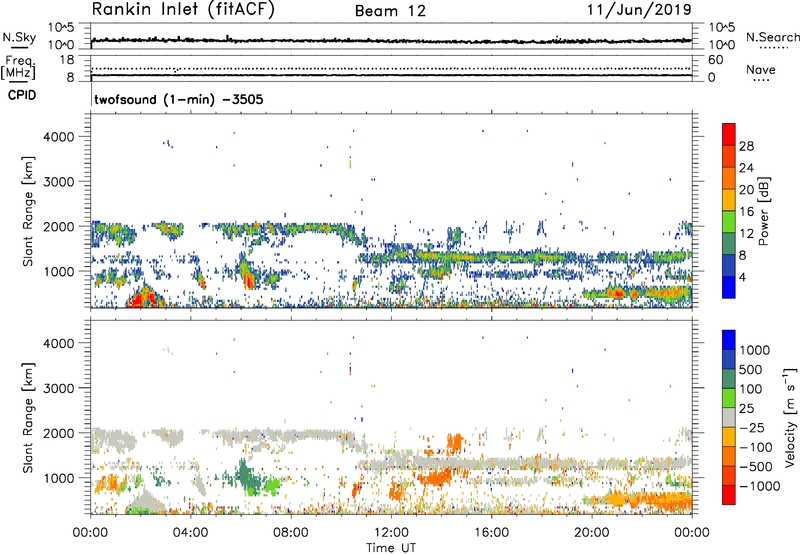This screenshot has height=554, width=800.
Task: Click the '04:00' time tick label
Action: (x=190, y=533)
